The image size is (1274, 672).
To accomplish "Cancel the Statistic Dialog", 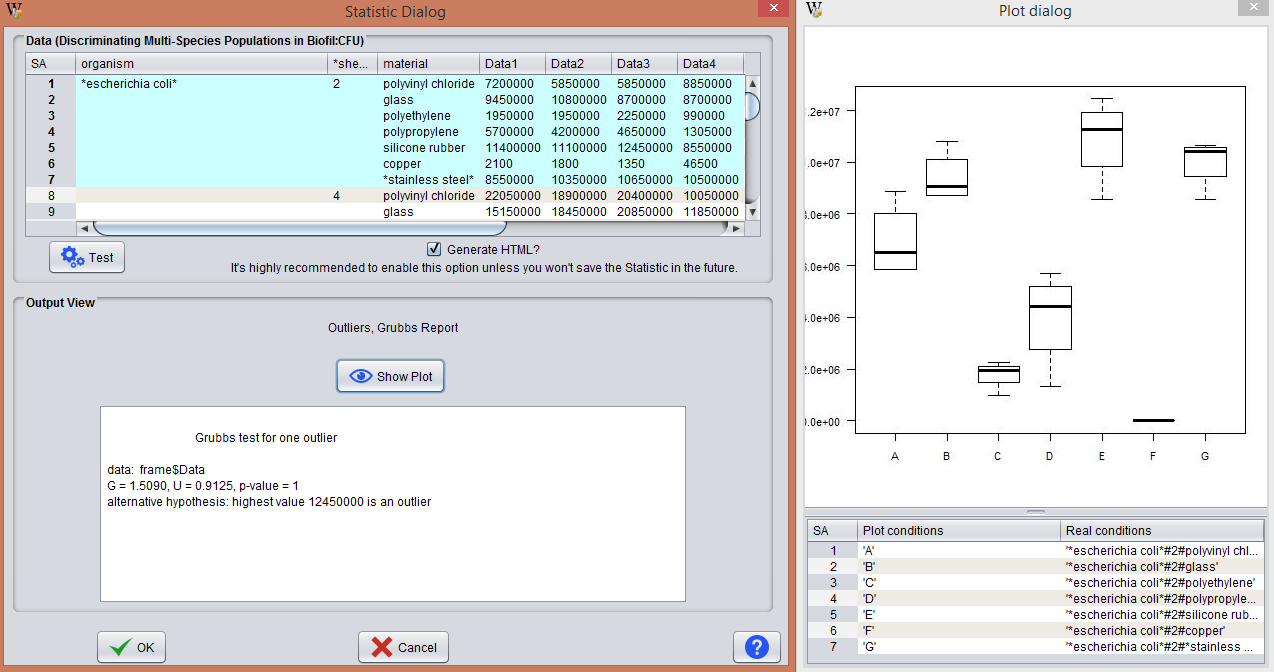I will [x=403, y=647].
